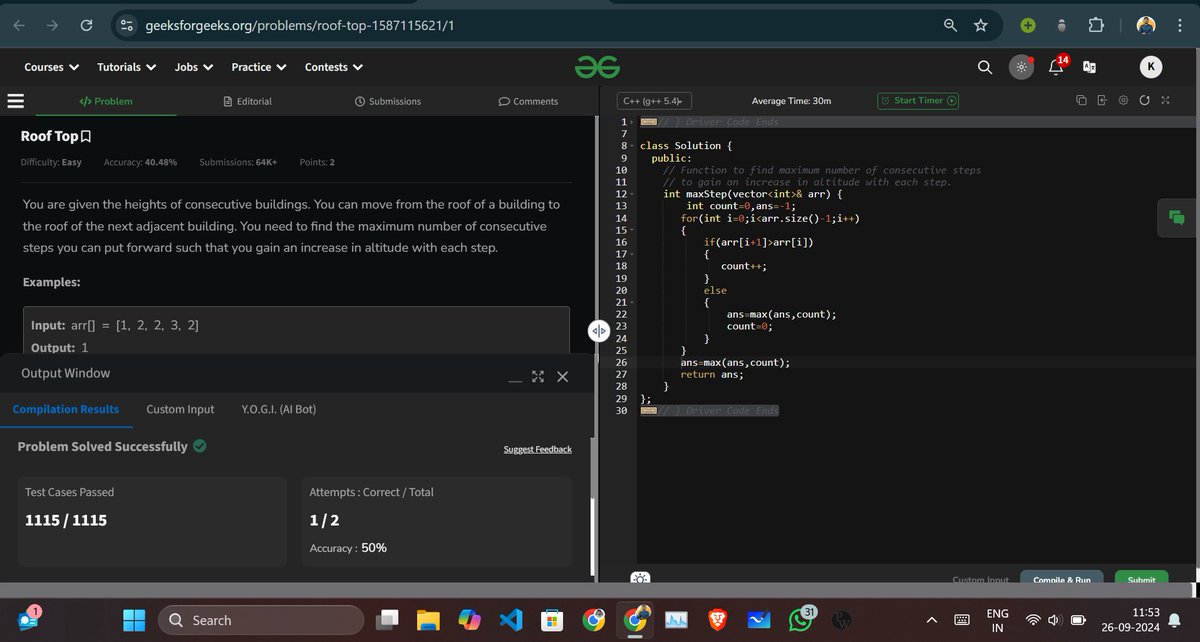Screen dimensions: 1200x642
Task: View site information icon in address bar
Action: (x=127, y=26)
